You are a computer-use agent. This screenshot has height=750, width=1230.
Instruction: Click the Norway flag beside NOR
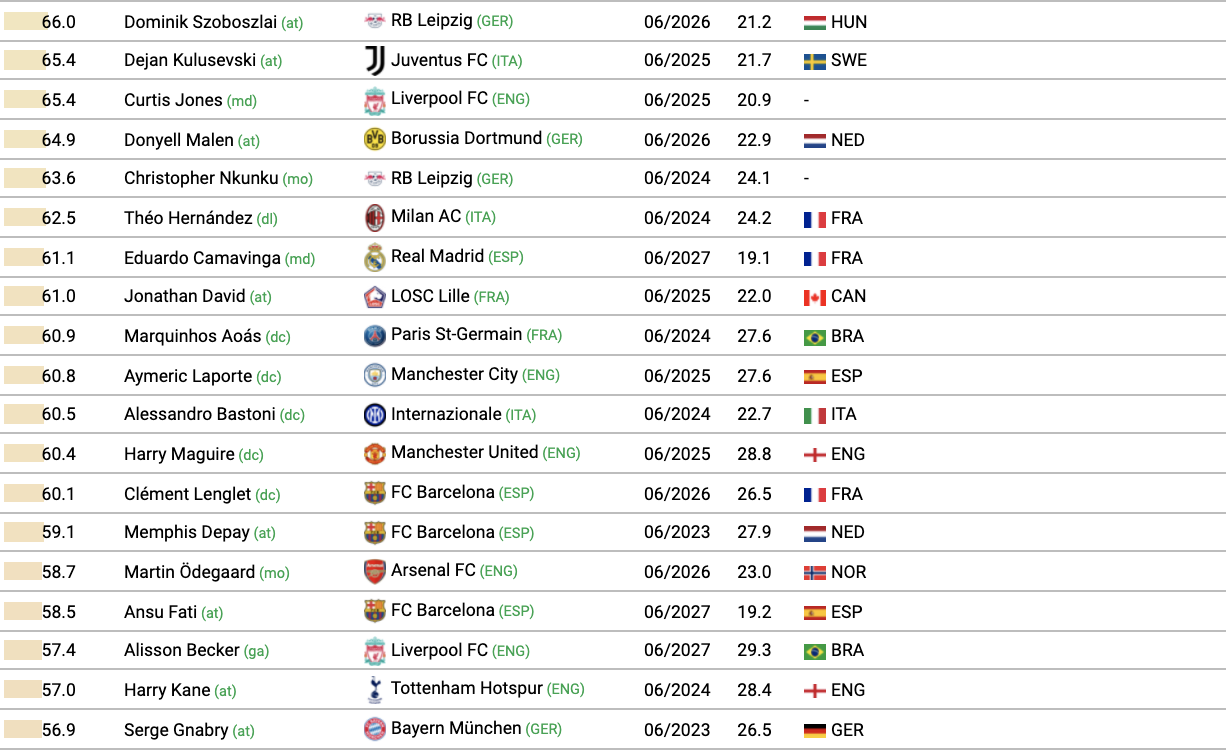pyautogui.click(x=814, y=573)
